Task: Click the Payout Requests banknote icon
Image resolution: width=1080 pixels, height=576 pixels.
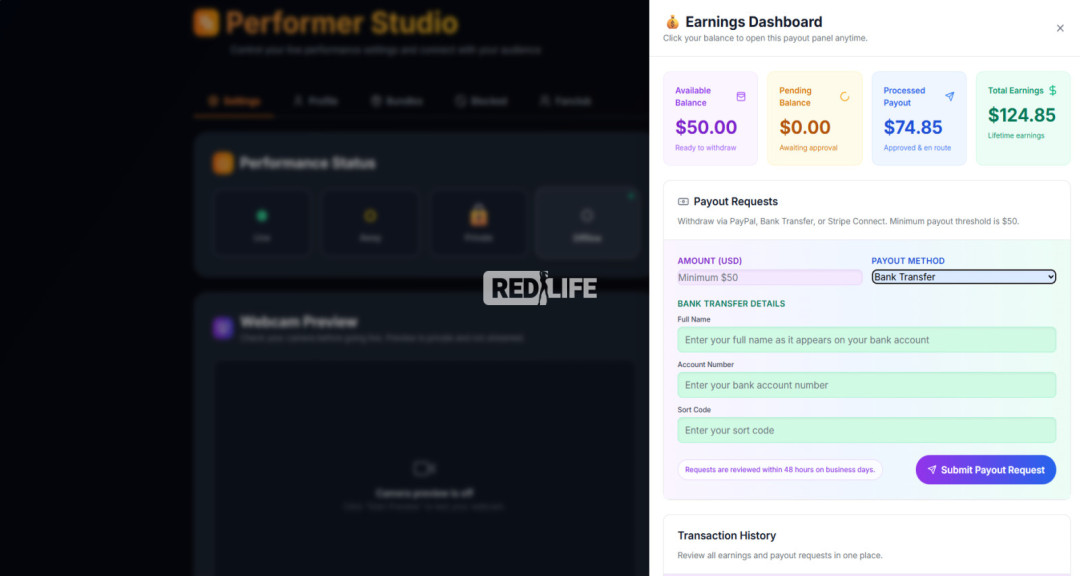Action: click(x=683, y=202)
